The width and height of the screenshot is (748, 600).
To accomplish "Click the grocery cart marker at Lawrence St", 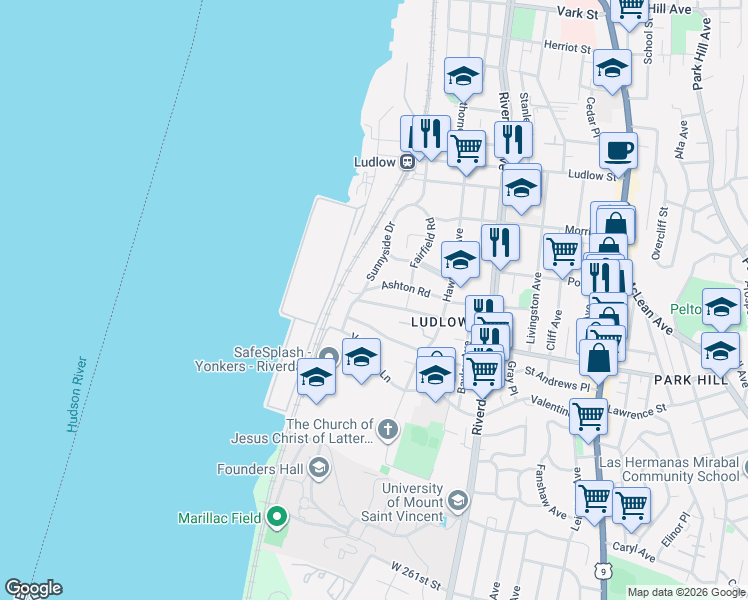I will coord(588,417).
